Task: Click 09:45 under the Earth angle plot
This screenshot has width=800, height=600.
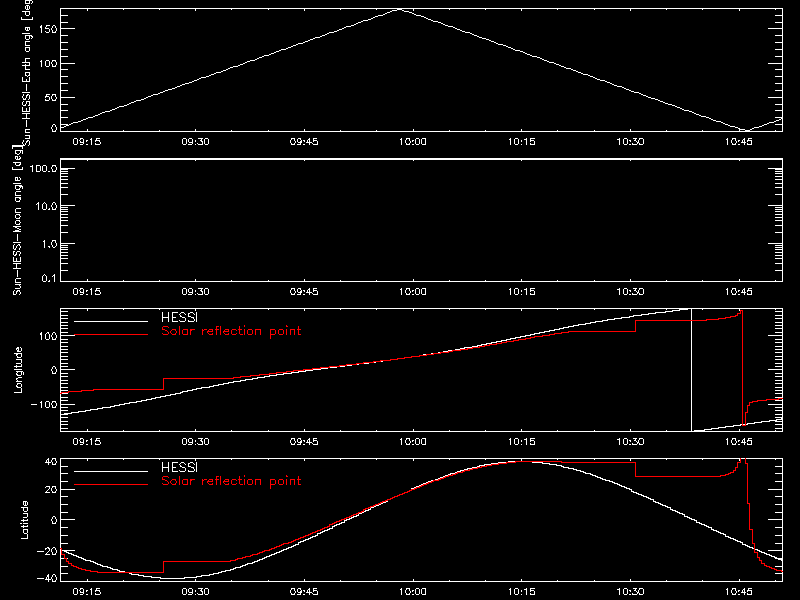Action: pyautogui.click(x=304, y=141)
